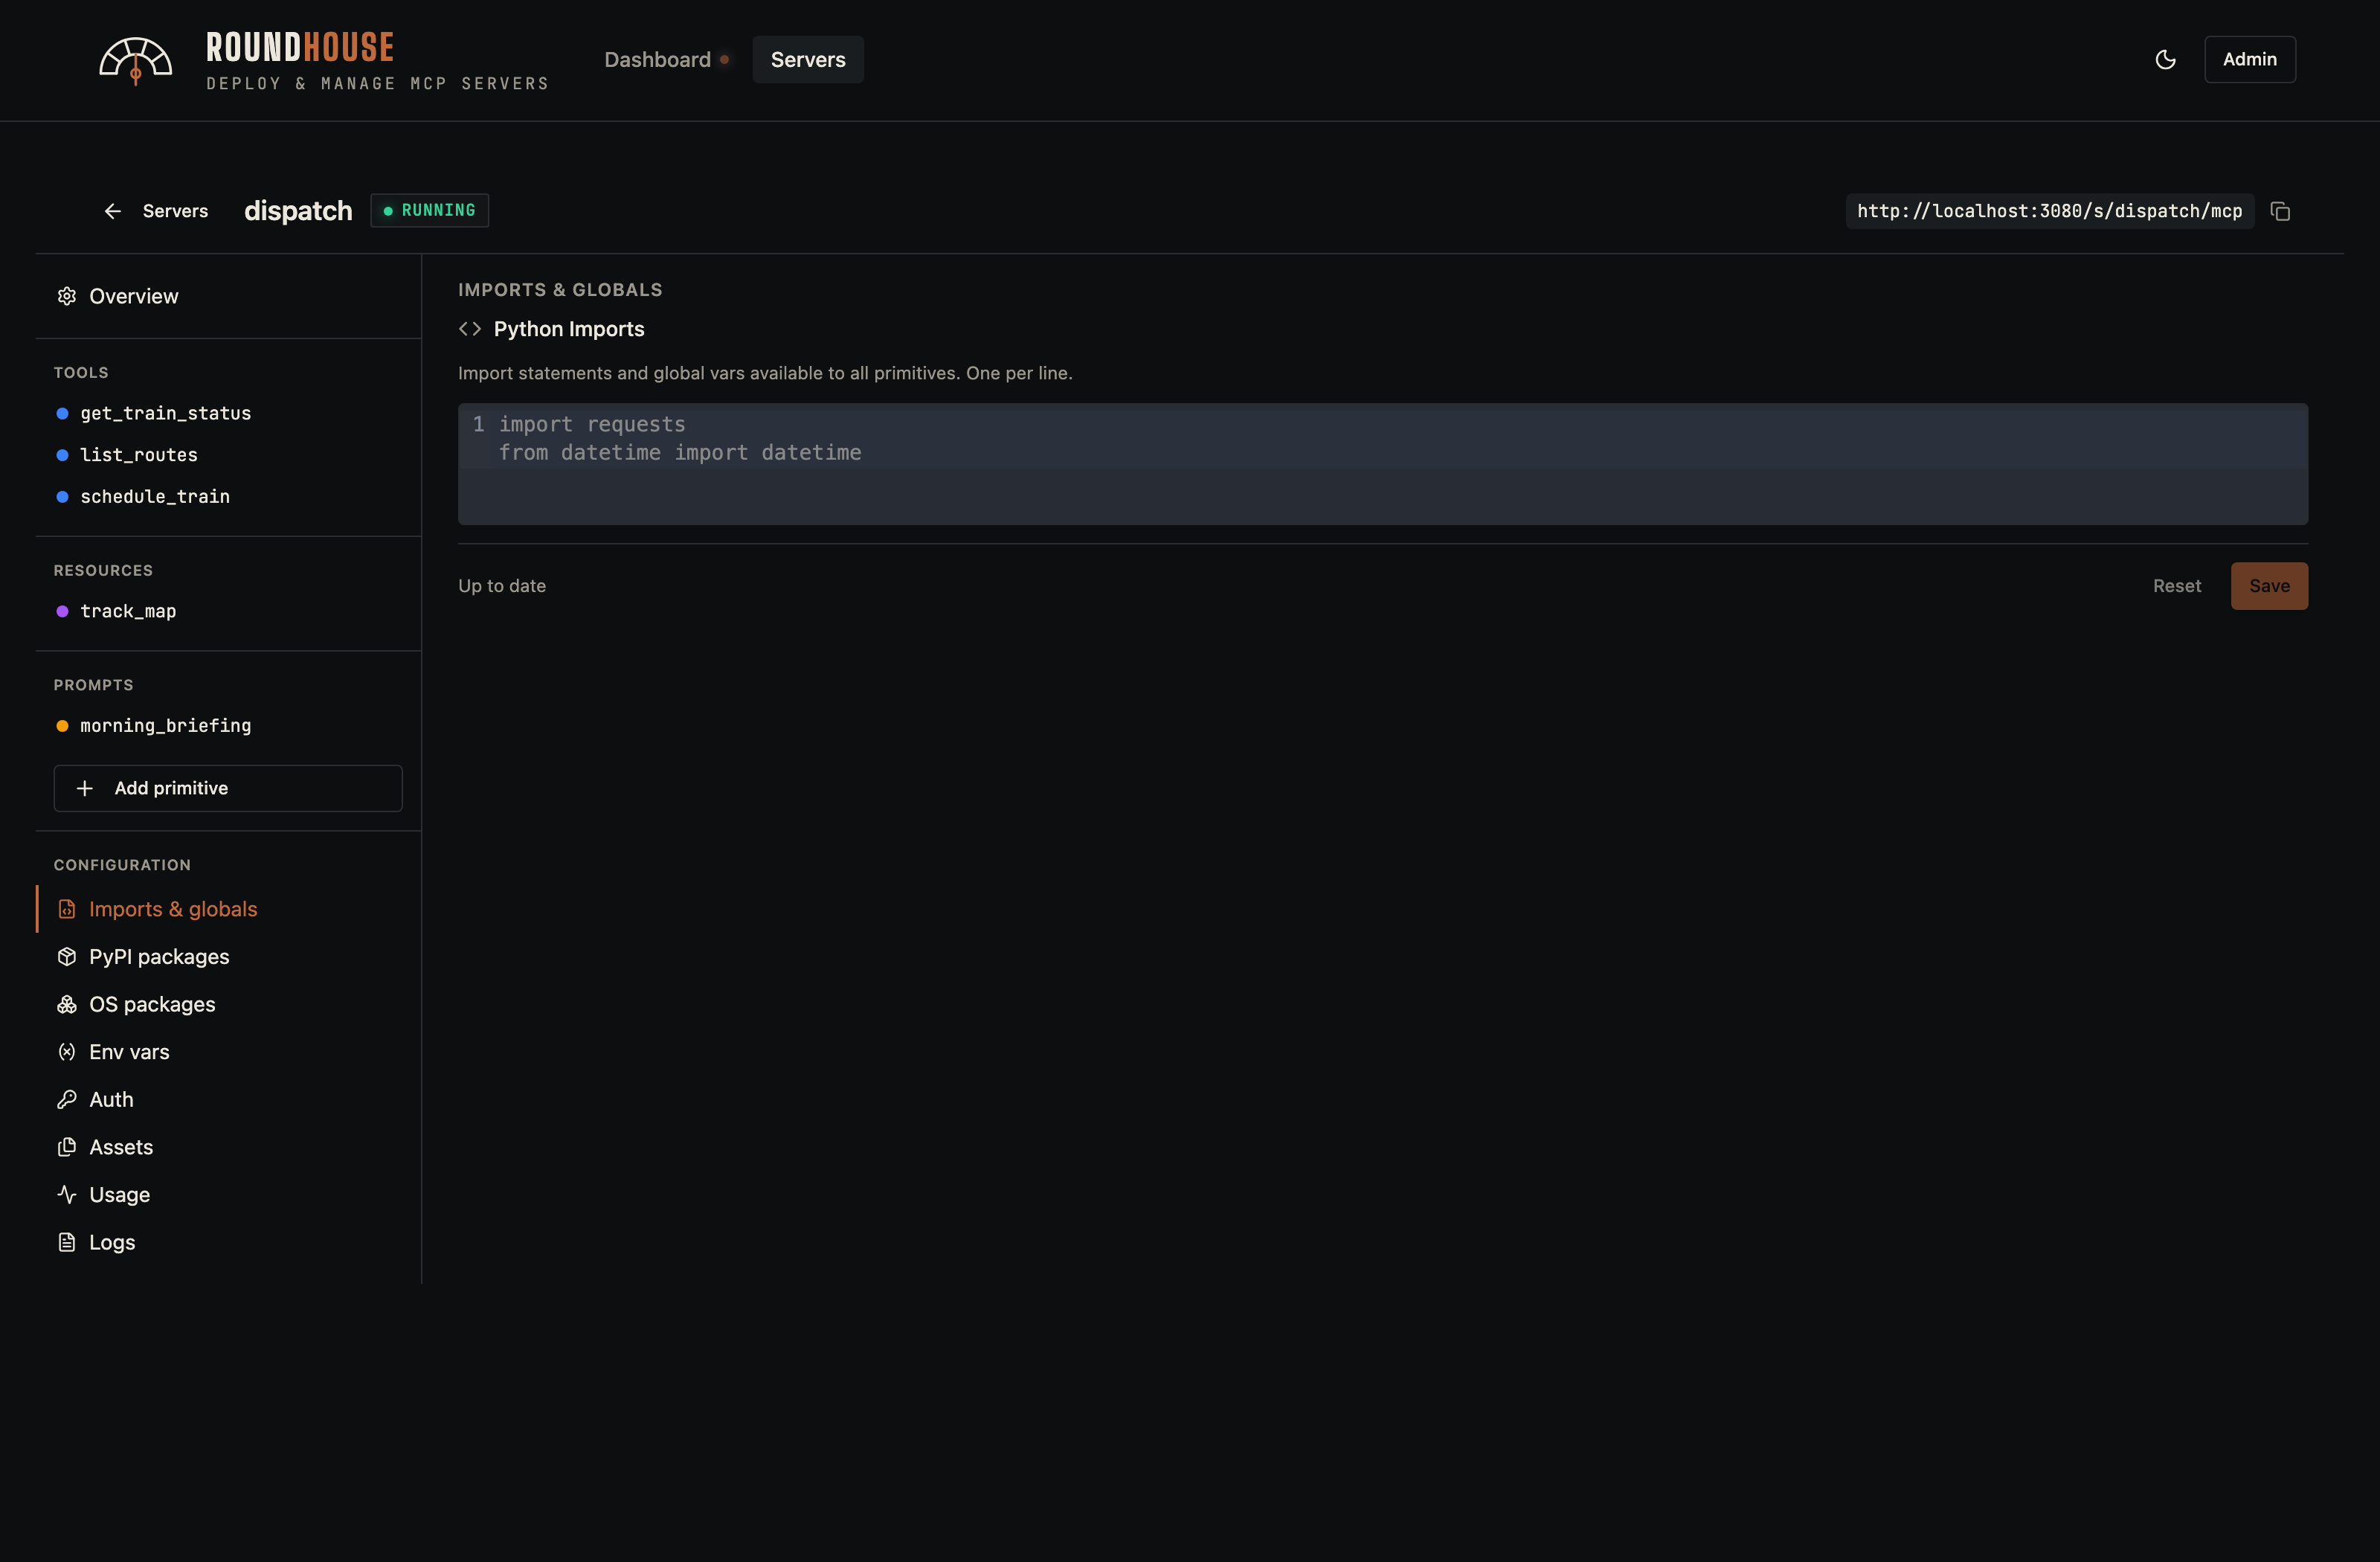This screenshot has height=1562, width=2380.
Task: Select the schedule_train tool
Action: click(x=228, y=496)
